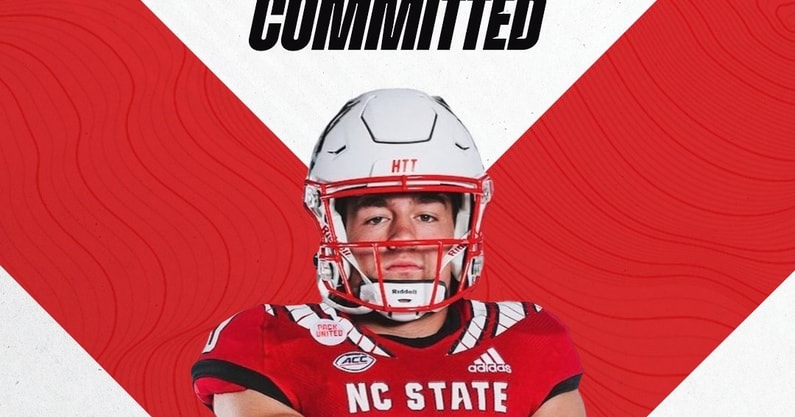The image size is (795, 417).
Task: Select the red facemask center bar
Action: point(399,276)
